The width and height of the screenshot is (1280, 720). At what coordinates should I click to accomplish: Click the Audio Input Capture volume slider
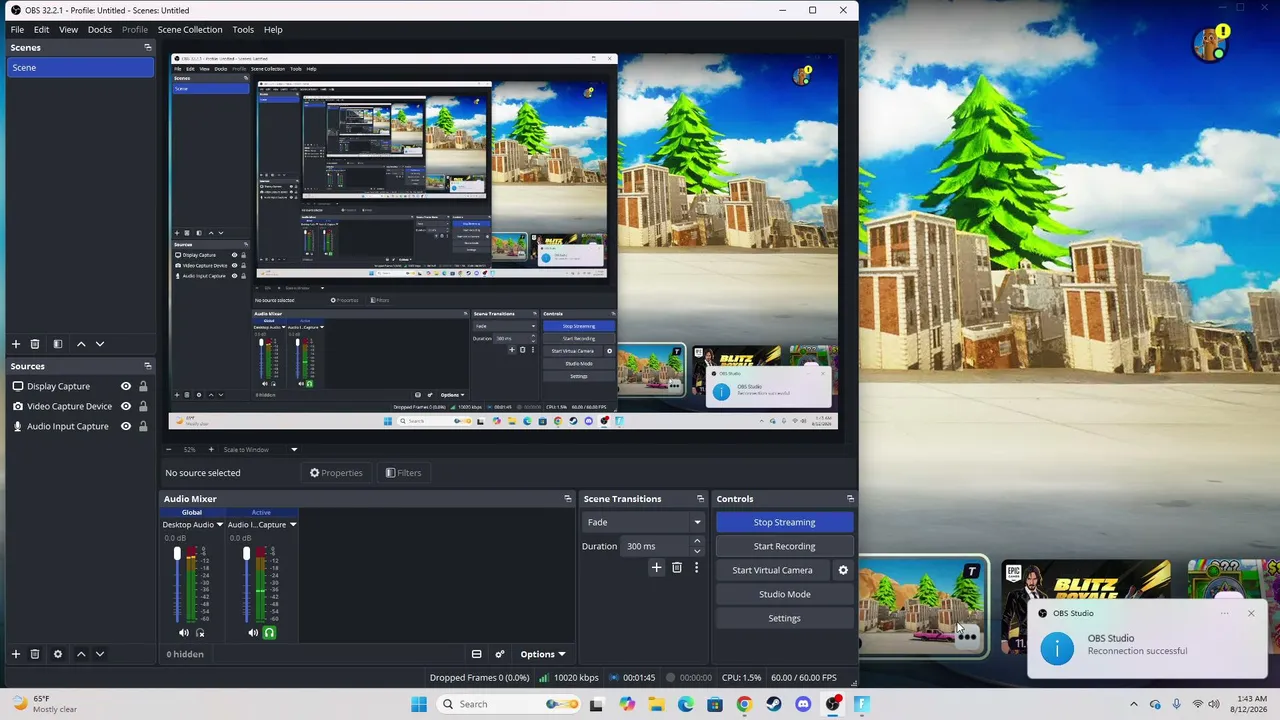tap(247, 584)
